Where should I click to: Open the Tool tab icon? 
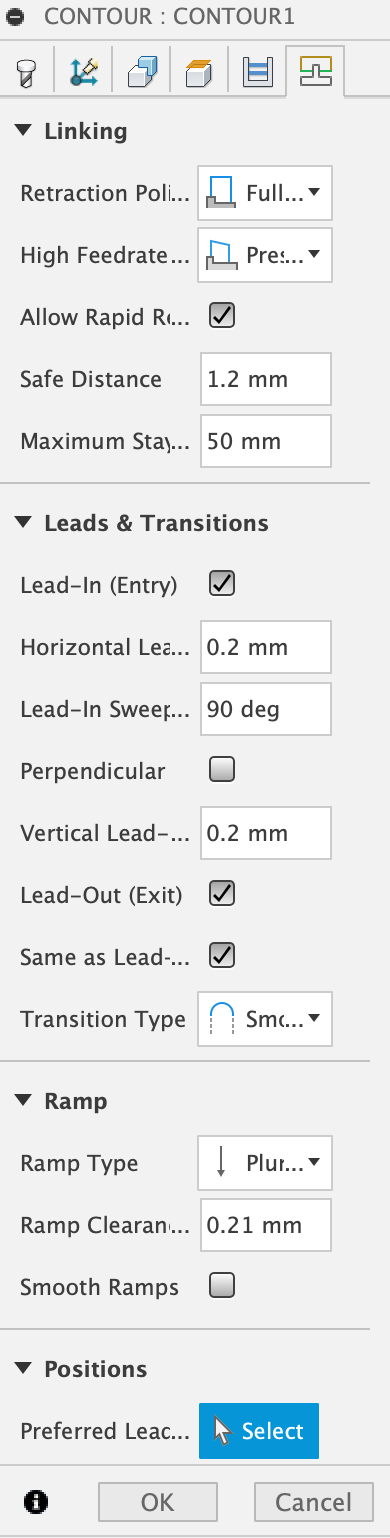29,71
